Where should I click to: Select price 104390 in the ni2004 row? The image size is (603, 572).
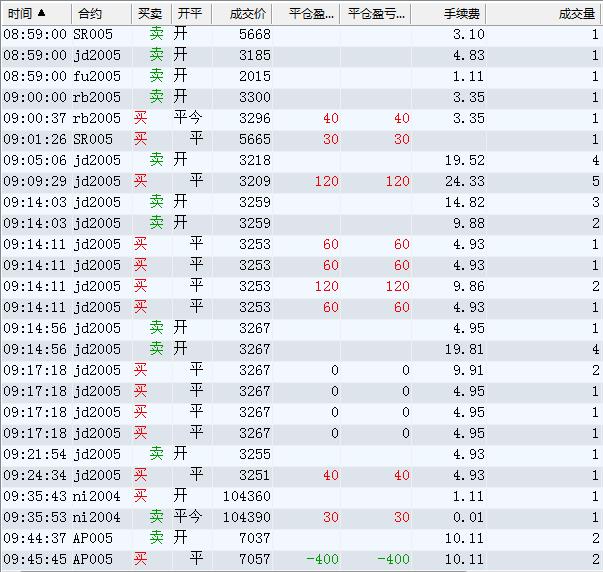(247, 517)
